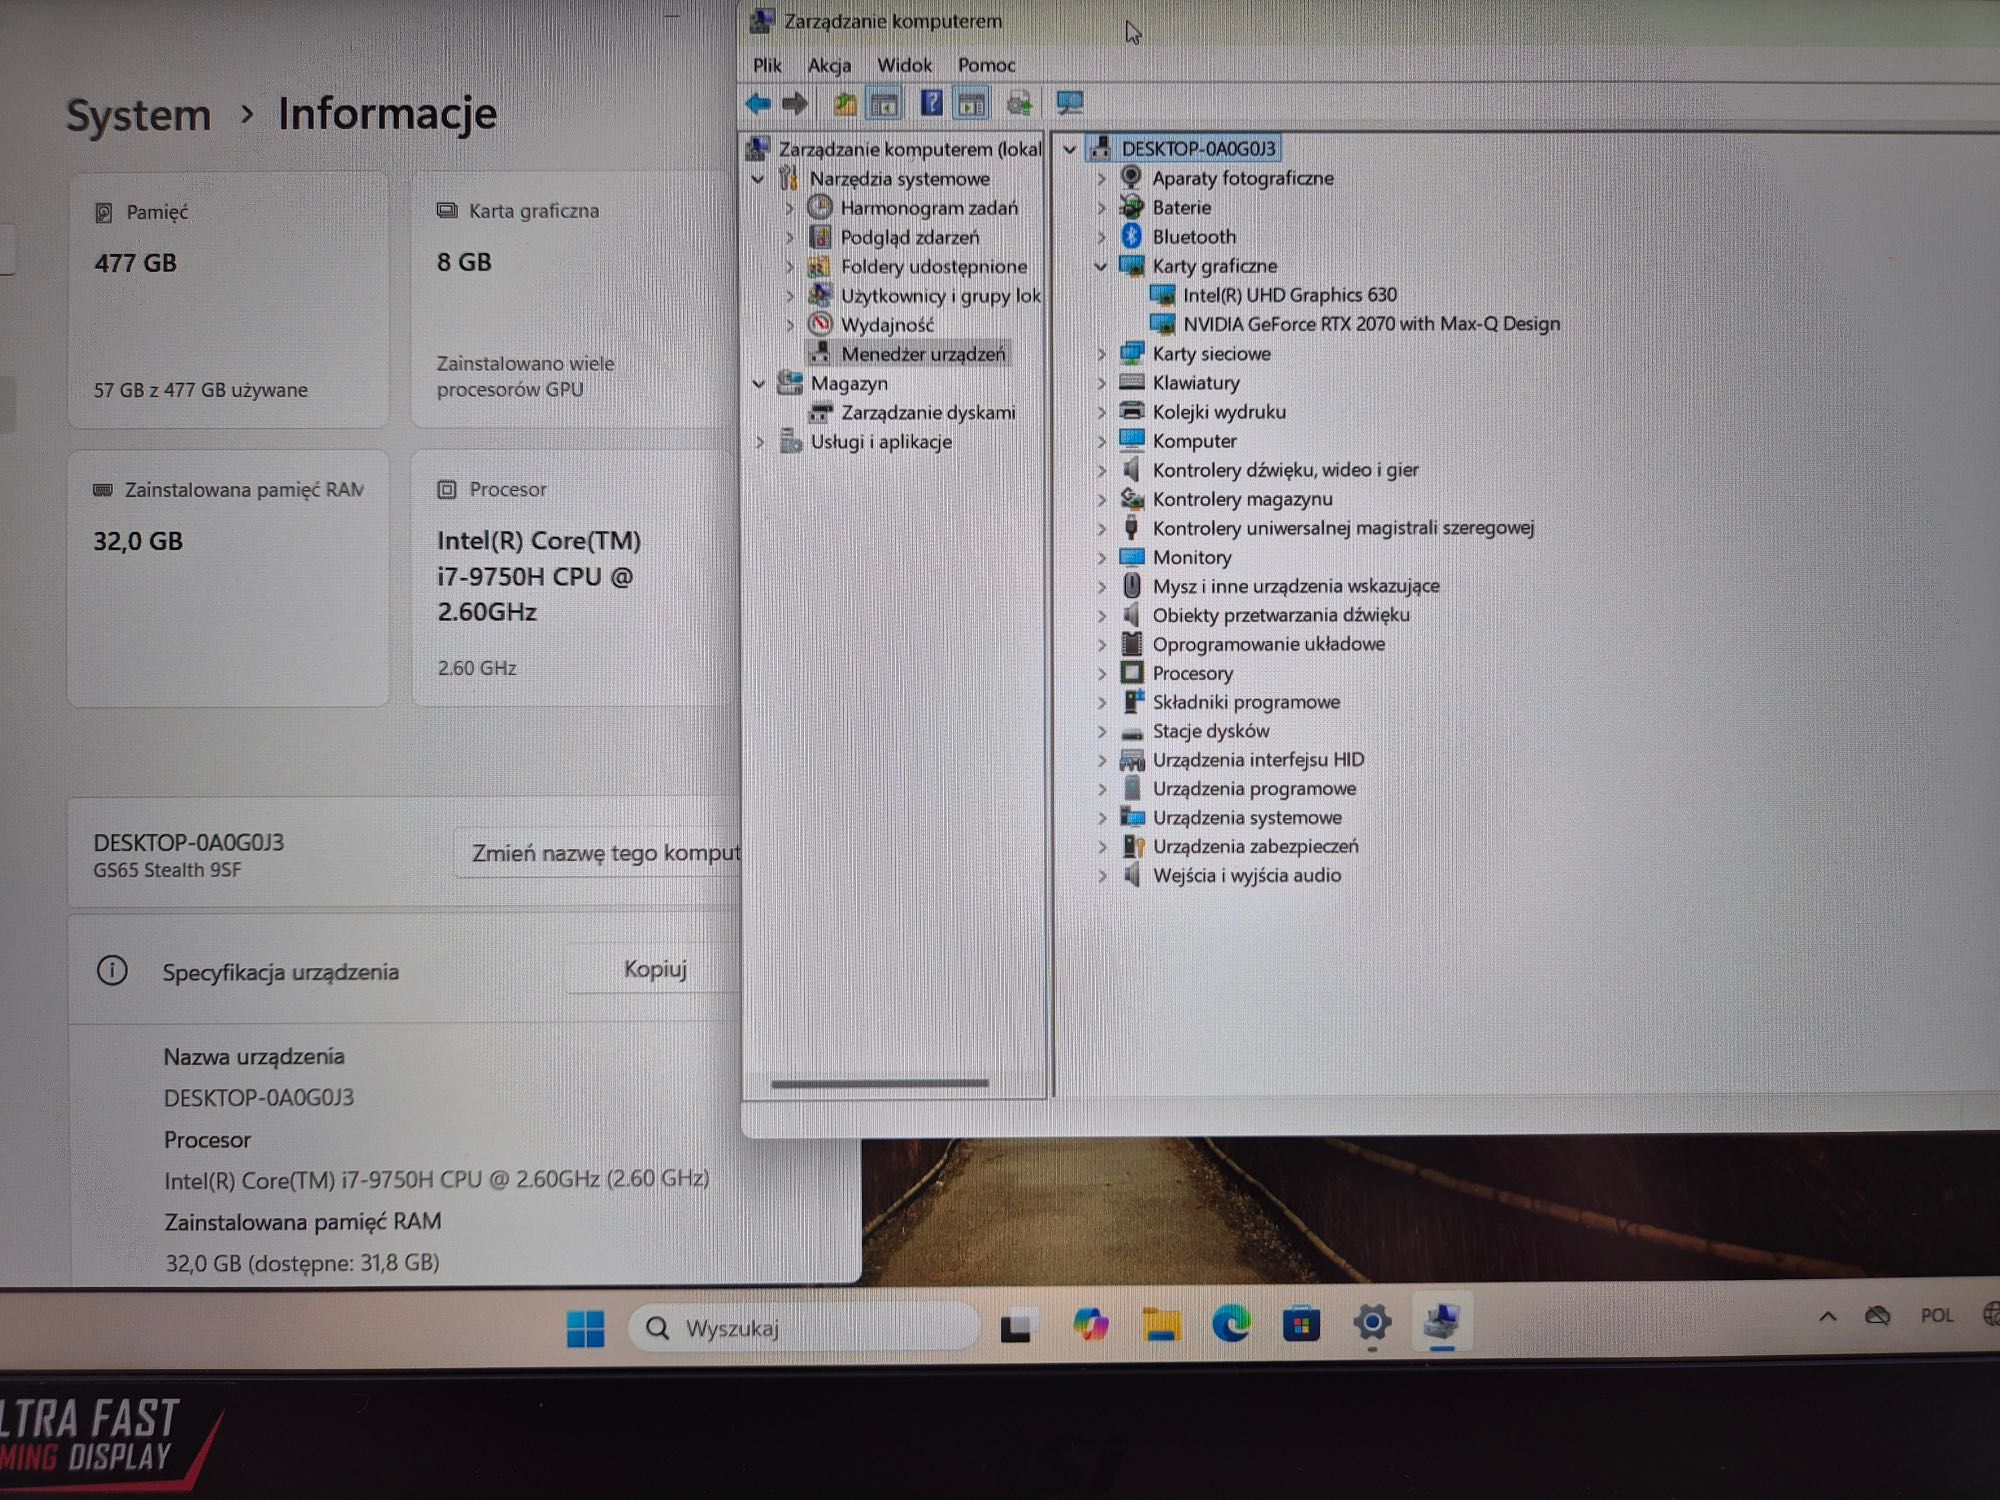Select Oprogramowanie układowe category

(1268, 644)
